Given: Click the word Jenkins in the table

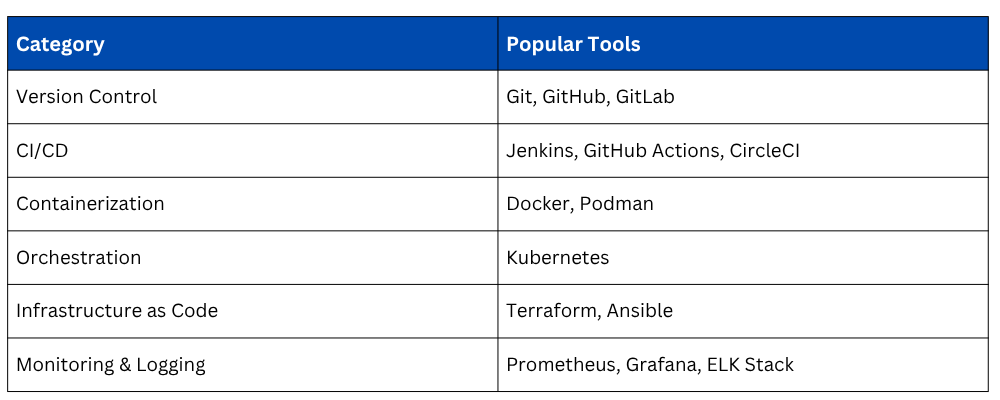Looking at the screenshot, I should (x=539, y=151).
